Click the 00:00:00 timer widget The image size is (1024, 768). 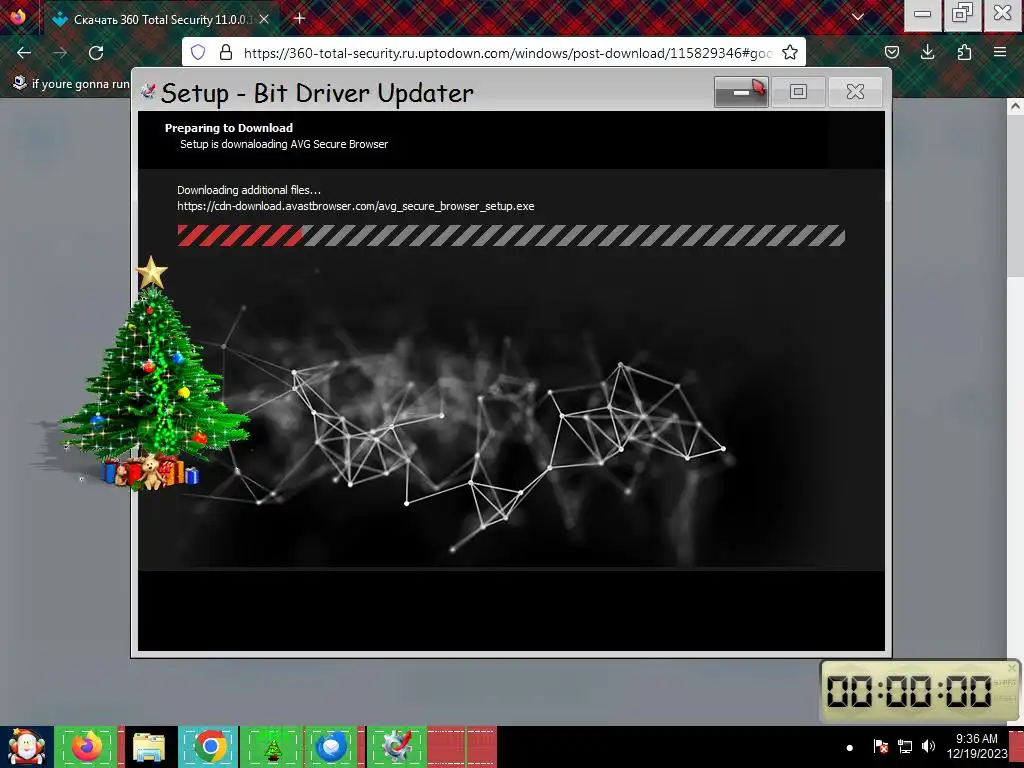920,691
